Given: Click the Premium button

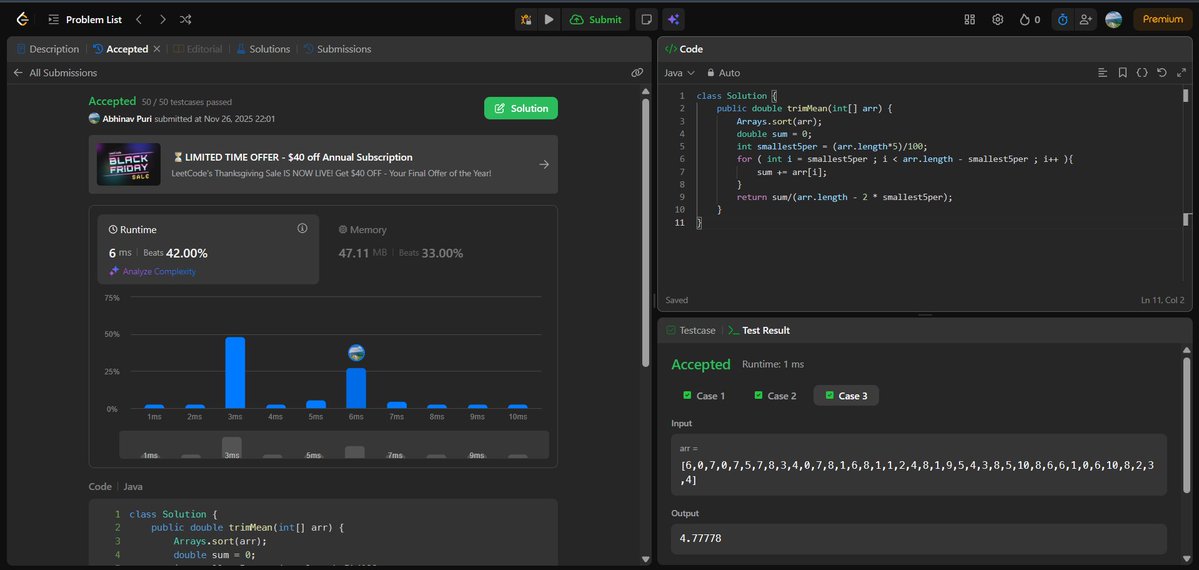Looking at the screenshot, I should point(1162,19).
